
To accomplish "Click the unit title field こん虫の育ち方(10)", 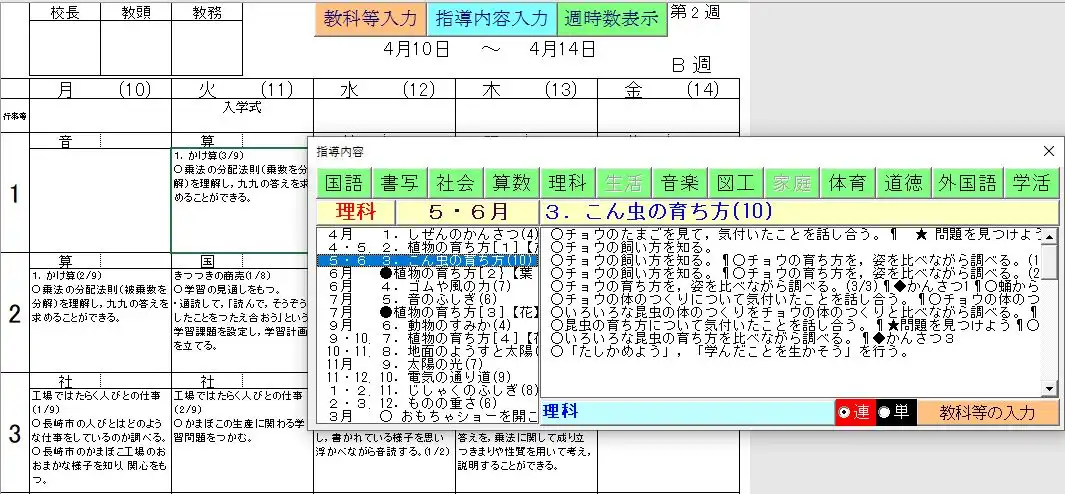I will tap(799, 212).
